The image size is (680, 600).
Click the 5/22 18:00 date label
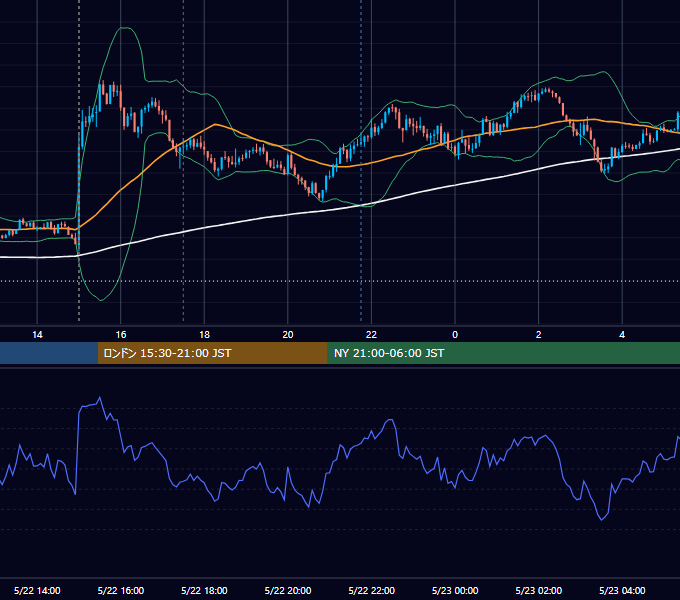pos(204,590)
